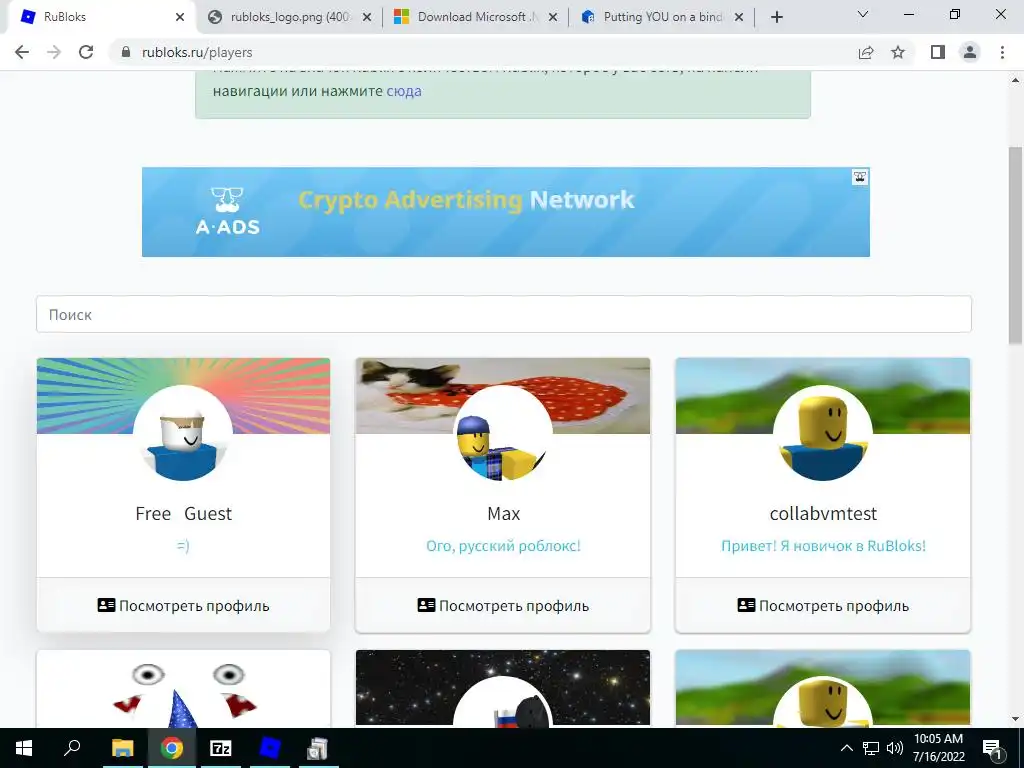Click Max's avatar image
This screenshot has width=1024, height=768.
pos(503,434)
